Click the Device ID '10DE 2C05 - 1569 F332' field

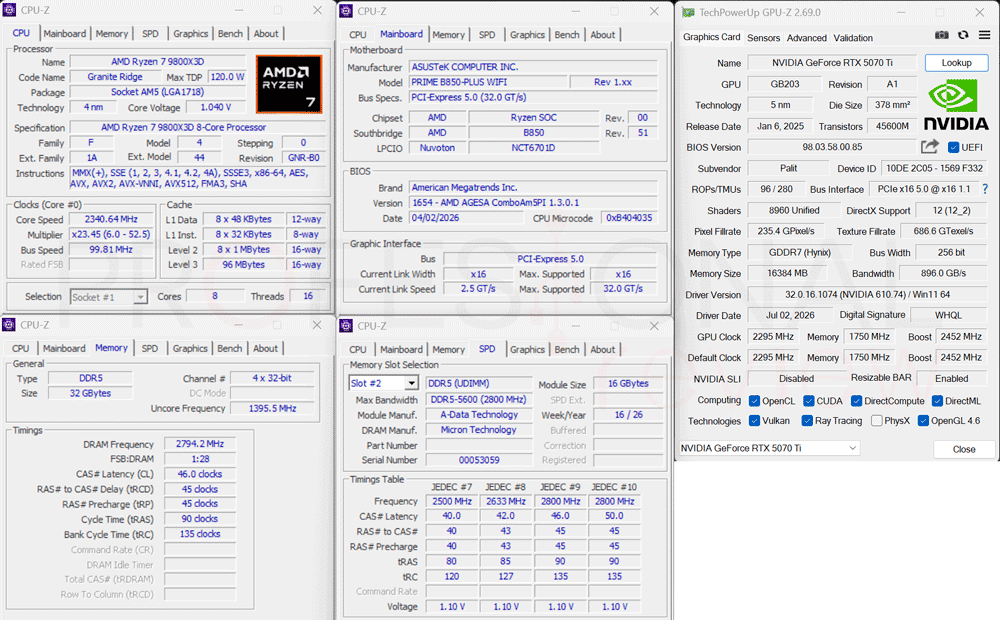coord(934,168)
